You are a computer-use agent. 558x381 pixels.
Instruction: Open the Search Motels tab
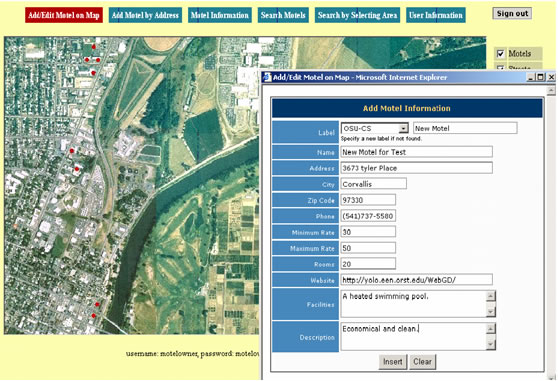pos(283,15)
